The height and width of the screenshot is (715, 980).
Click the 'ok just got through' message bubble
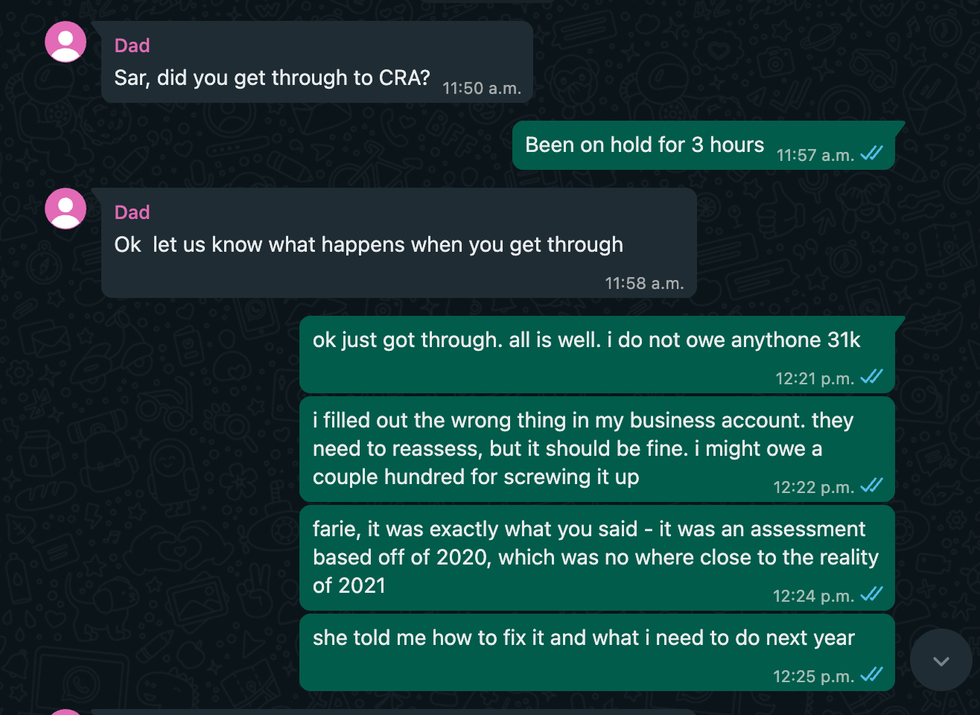586,340
